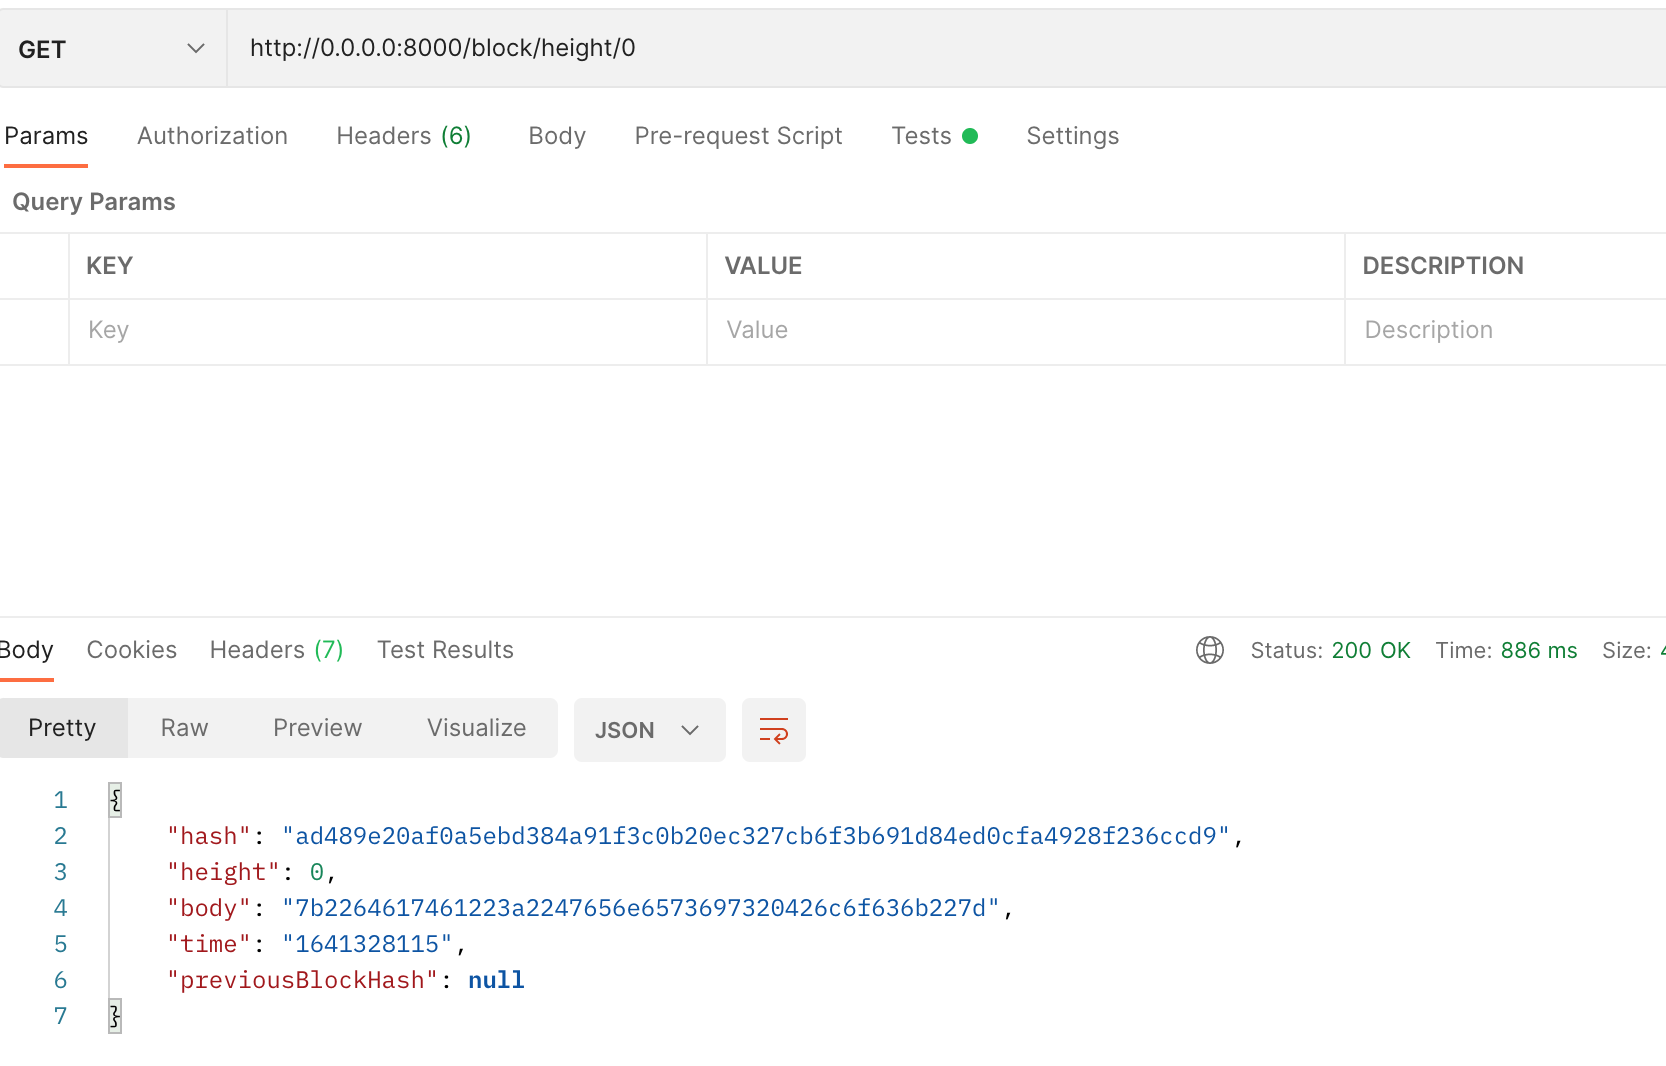Click the "height" key in response
The height and width of the screenshot is (1066, 1666).
(223, 872)
